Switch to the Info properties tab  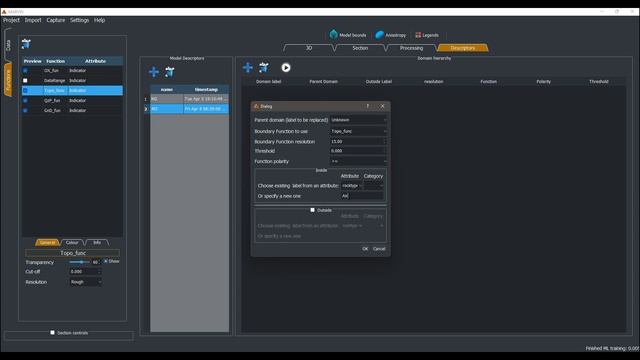click(x=97, y=242)
